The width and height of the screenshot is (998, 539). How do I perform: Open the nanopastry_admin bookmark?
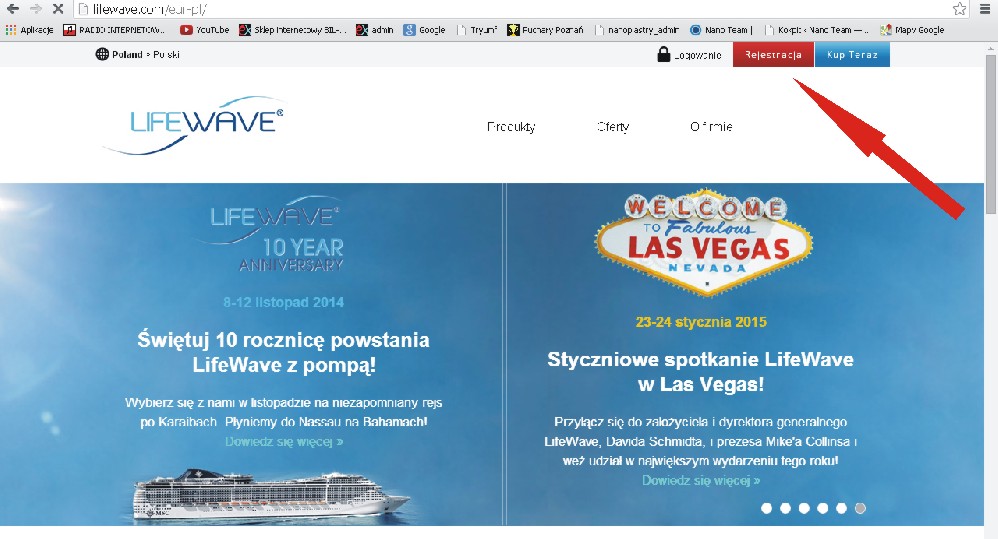[637, 30]
